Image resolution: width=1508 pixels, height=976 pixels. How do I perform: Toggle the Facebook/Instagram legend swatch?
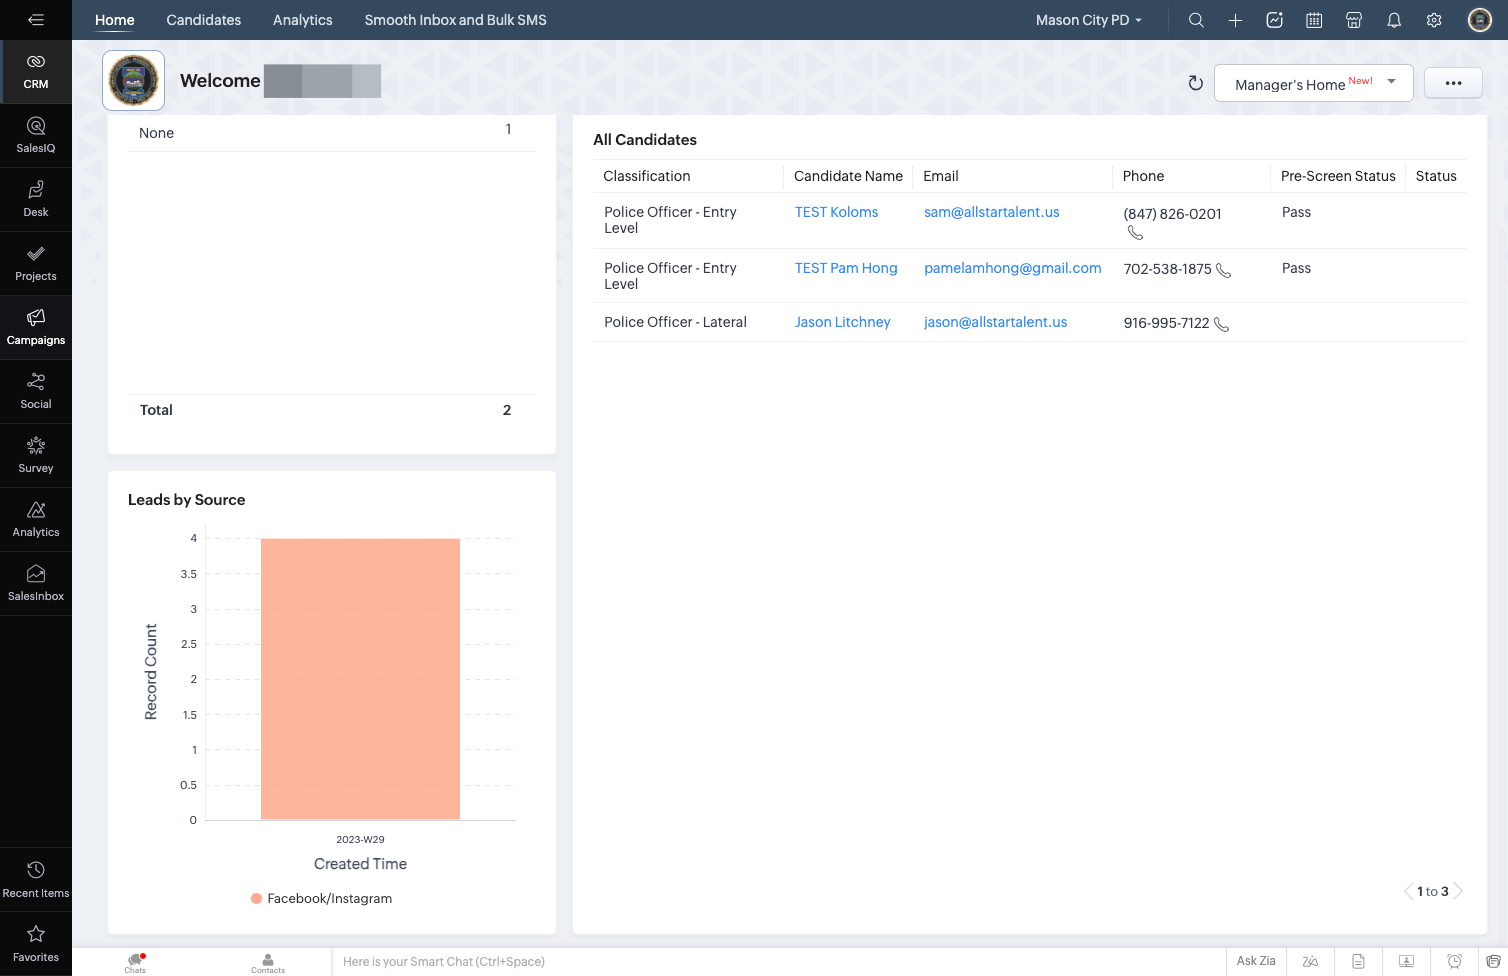(256, 899)
